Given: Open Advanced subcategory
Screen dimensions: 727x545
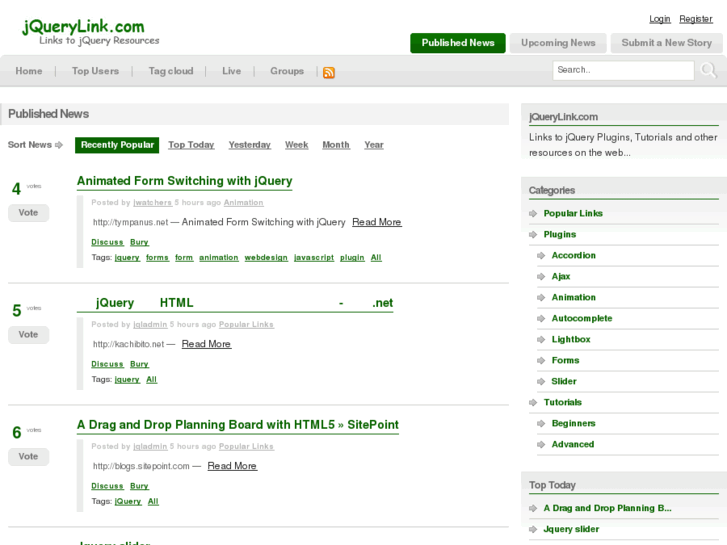Looking at the screenshot, I should click(x=573, y=444).
